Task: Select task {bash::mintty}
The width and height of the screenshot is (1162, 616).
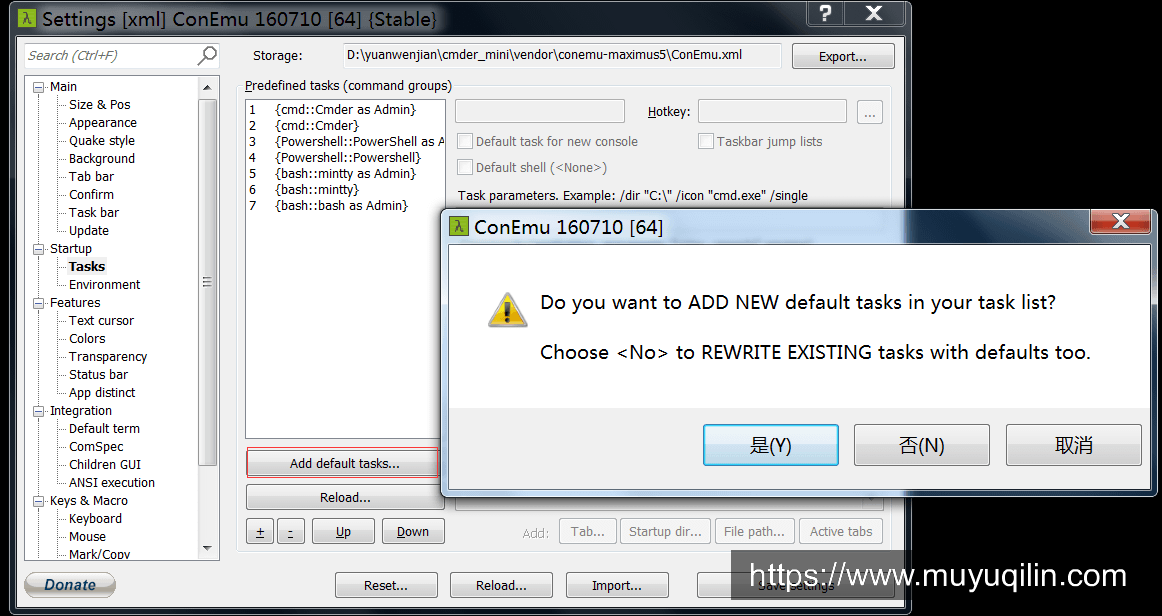Action: 346,190
